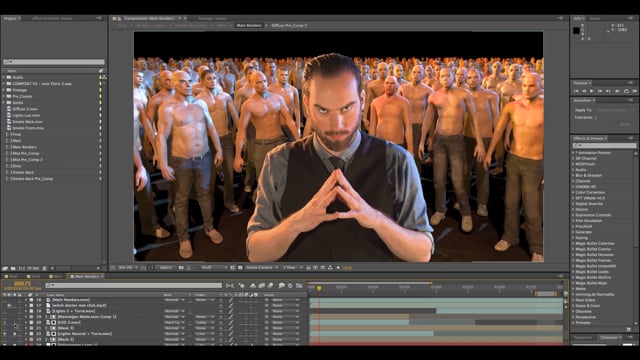Select the Main Renders composition item
This screenshot has width=640, height=360.
tap(24, 147)
